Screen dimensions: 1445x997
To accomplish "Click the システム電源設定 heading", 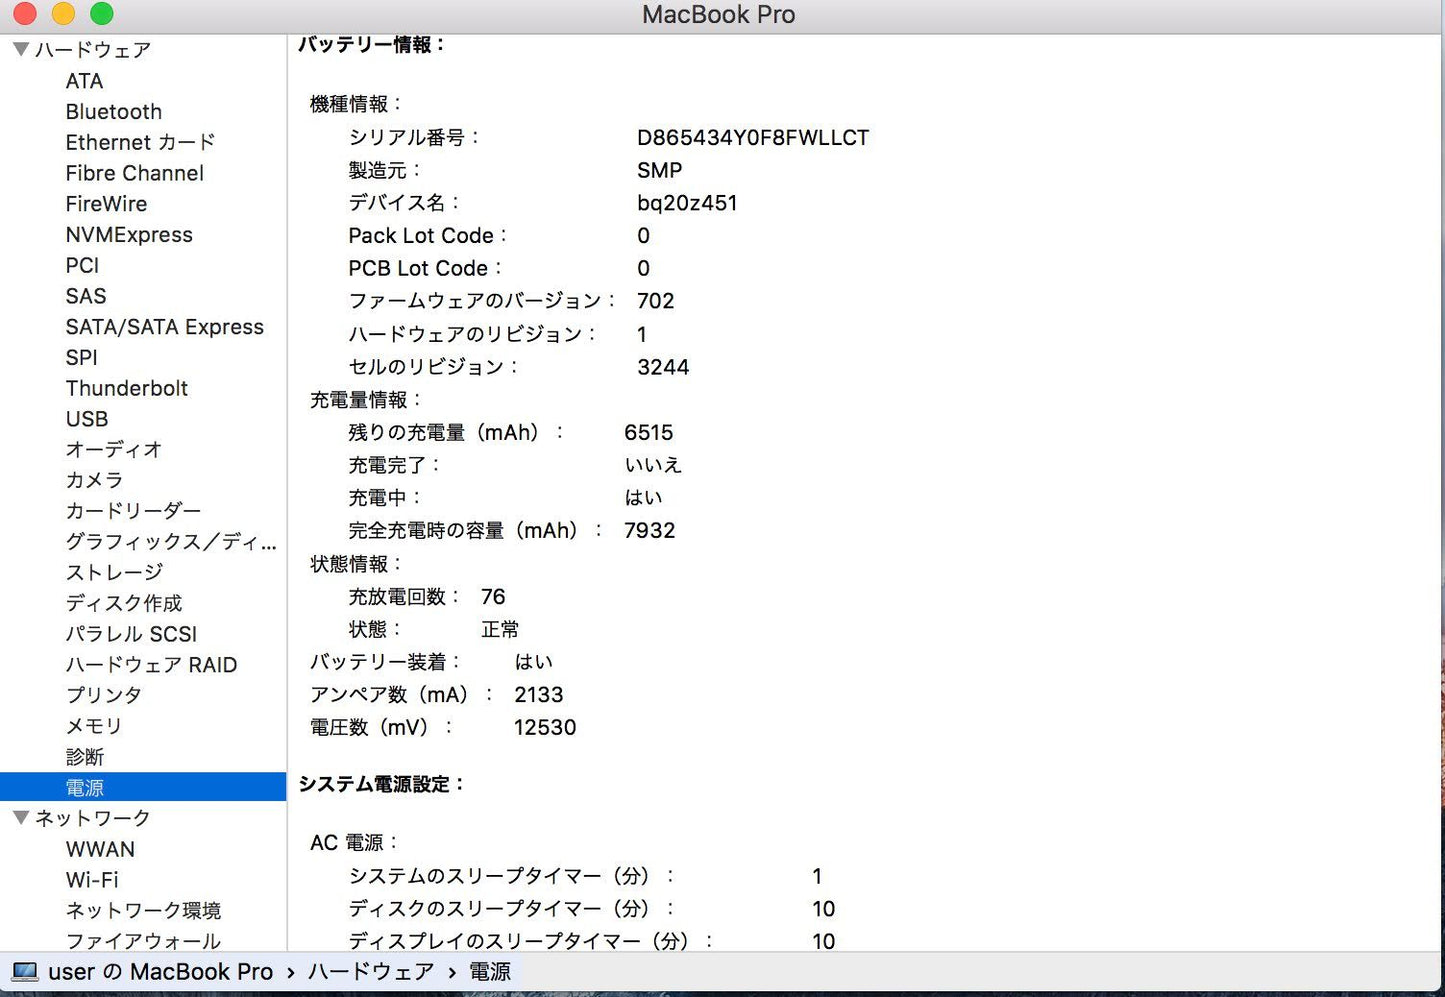I will (382, 785).
